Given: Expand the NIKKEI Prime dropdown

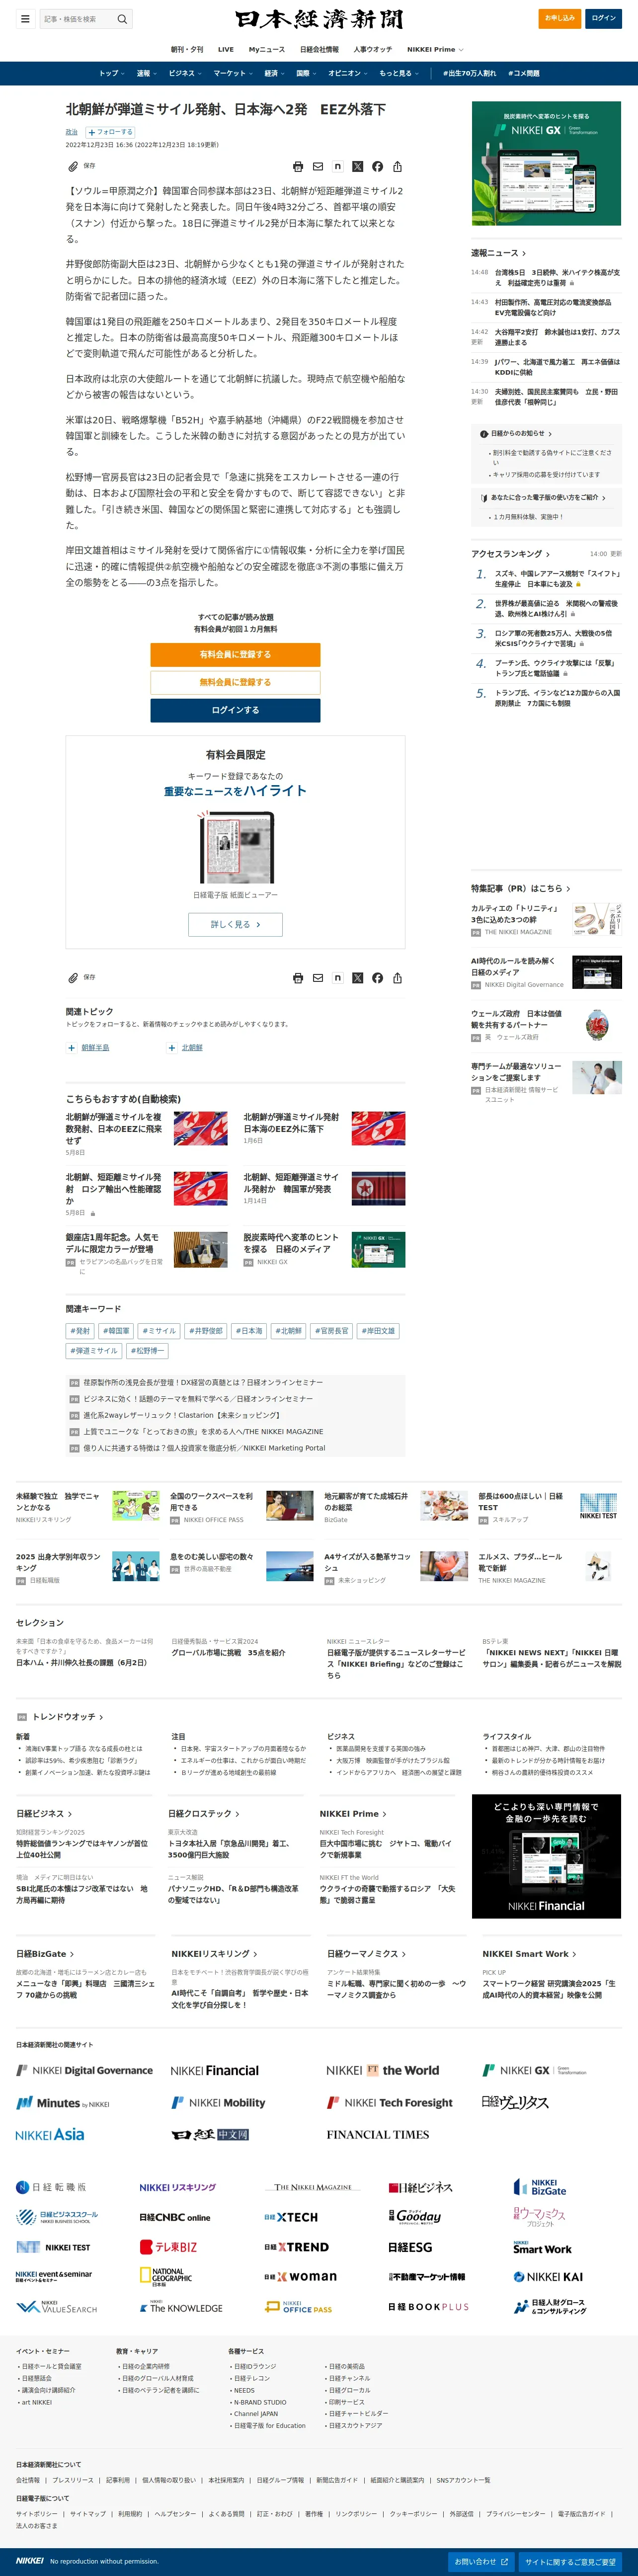Looking at the screenshot, I should (x=435, y=49).
